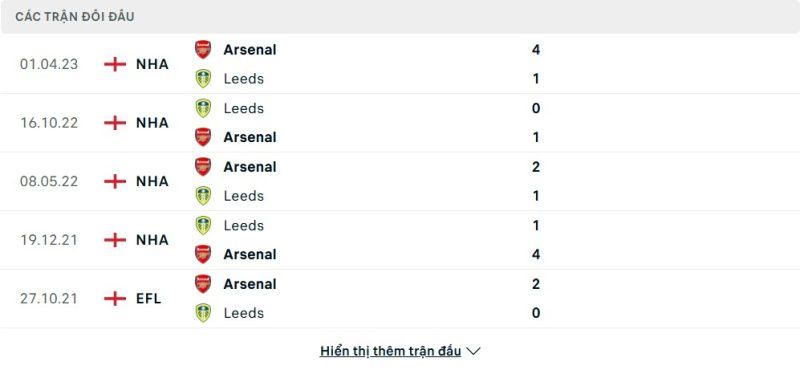
Task: Open 'Hiển thị thêm trận đấu' link
Action: click(x=390, y=351)
